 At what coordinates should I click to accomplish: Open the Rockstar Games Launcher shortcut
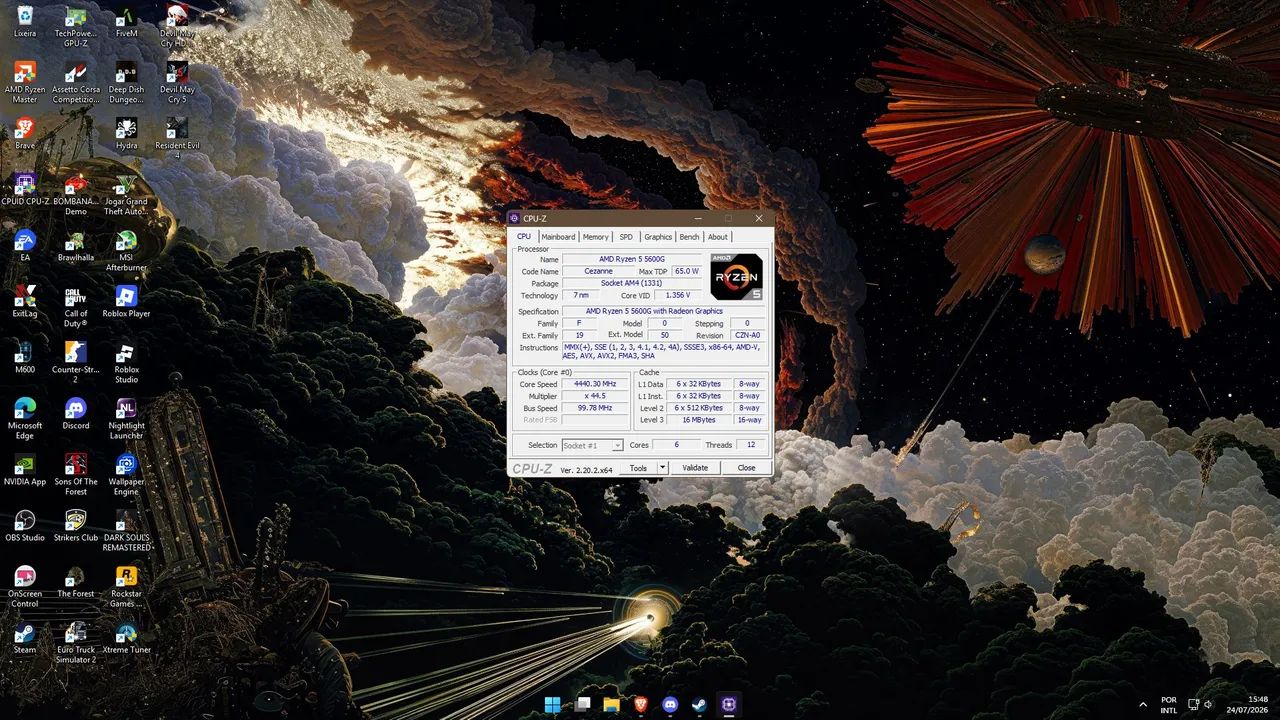tap(127, 587)
